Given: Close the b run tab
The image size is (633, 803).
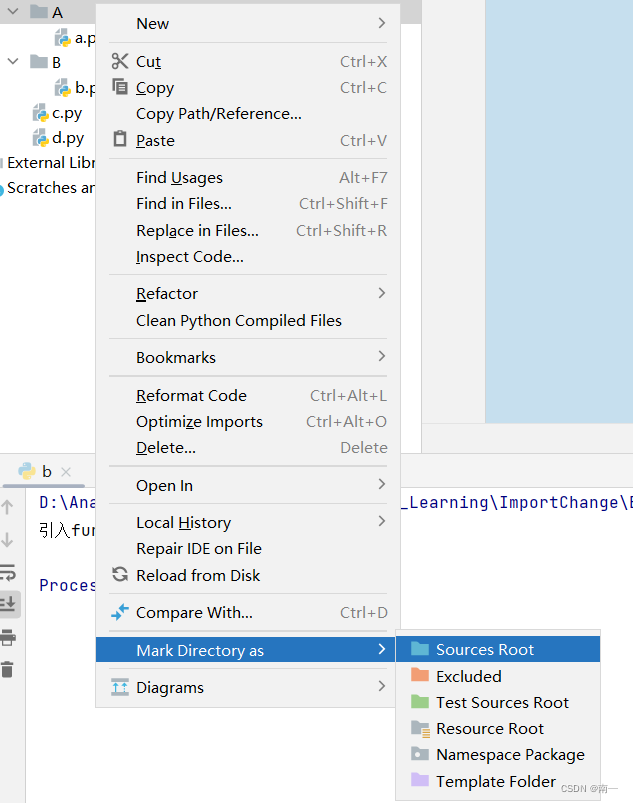Looking at the screenshot, I should tap(66, 472).
